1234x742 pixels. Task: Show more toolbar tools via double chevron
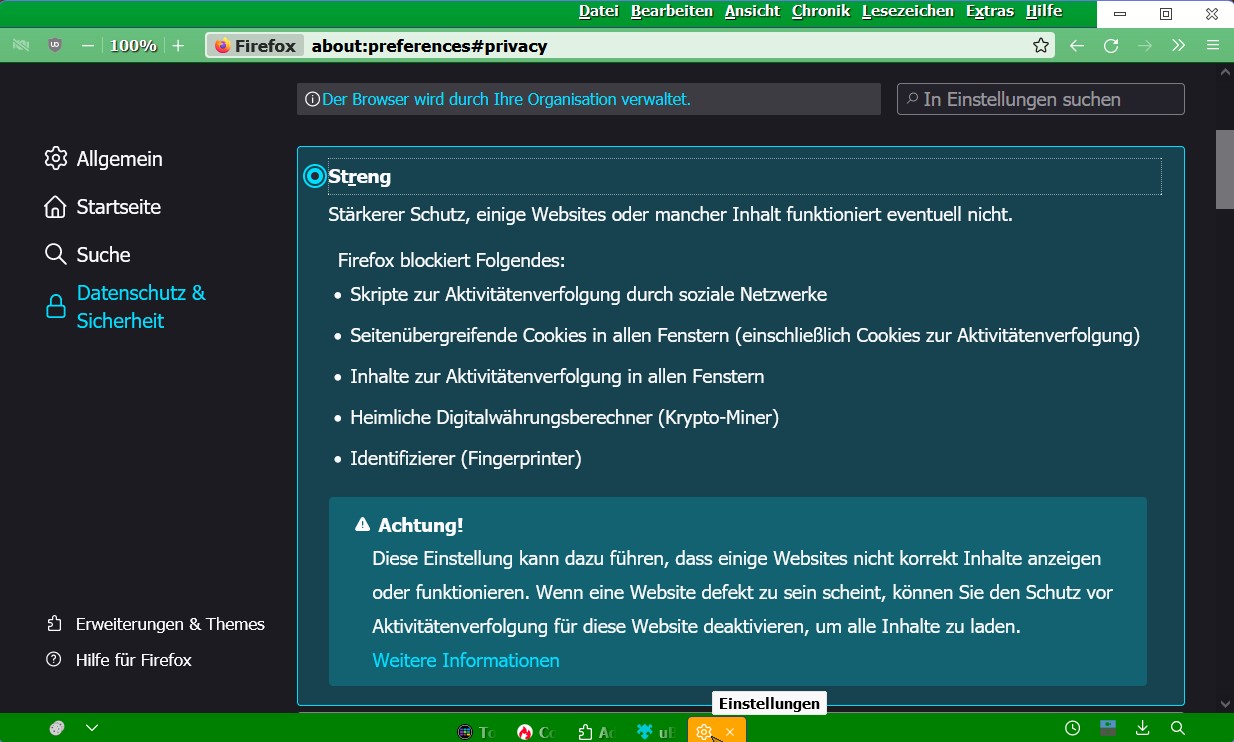coord(1179,45)
